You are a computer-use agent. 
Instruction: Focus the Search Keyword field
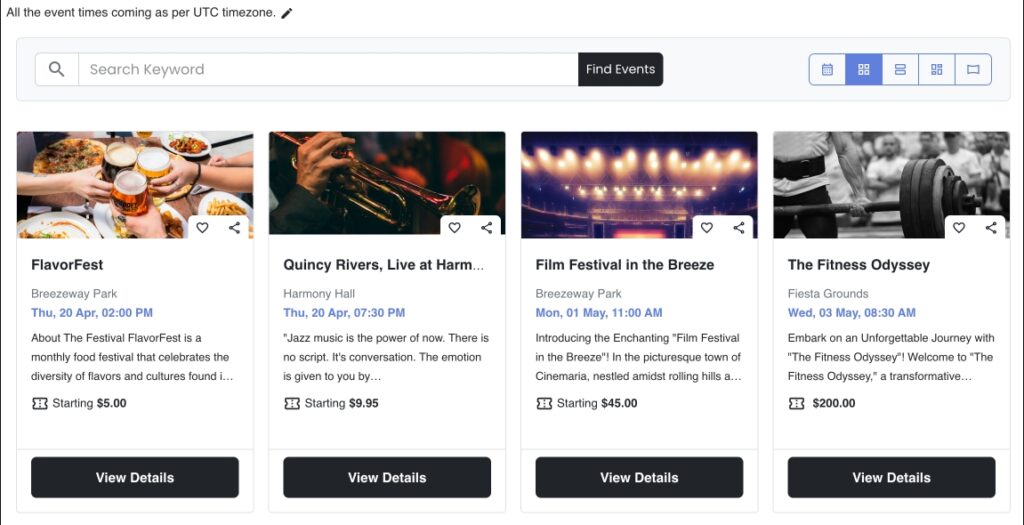point(328,69)
